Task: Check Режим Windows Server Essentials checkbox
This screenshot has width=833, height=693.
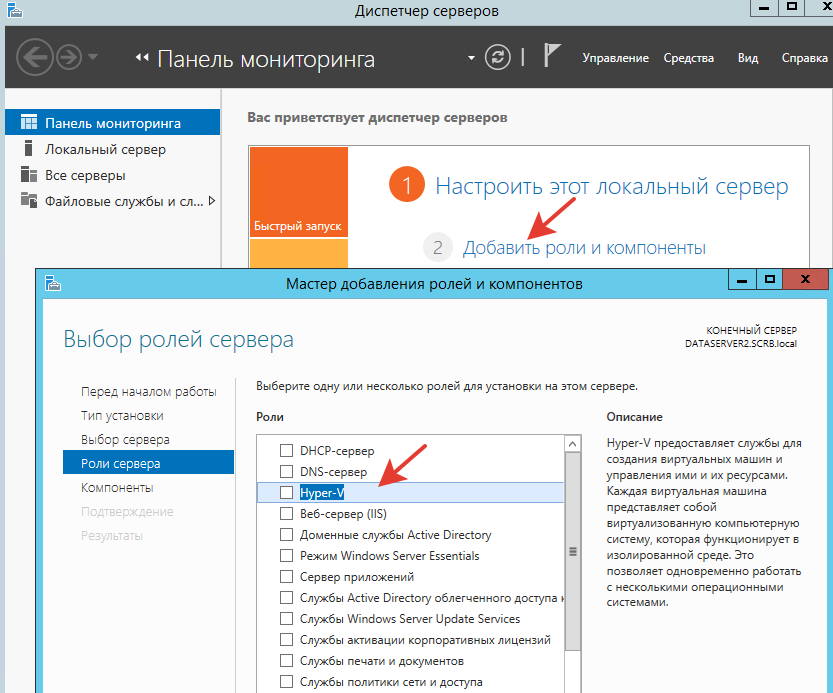Action: pyautogui.click(x=286, y=555)
